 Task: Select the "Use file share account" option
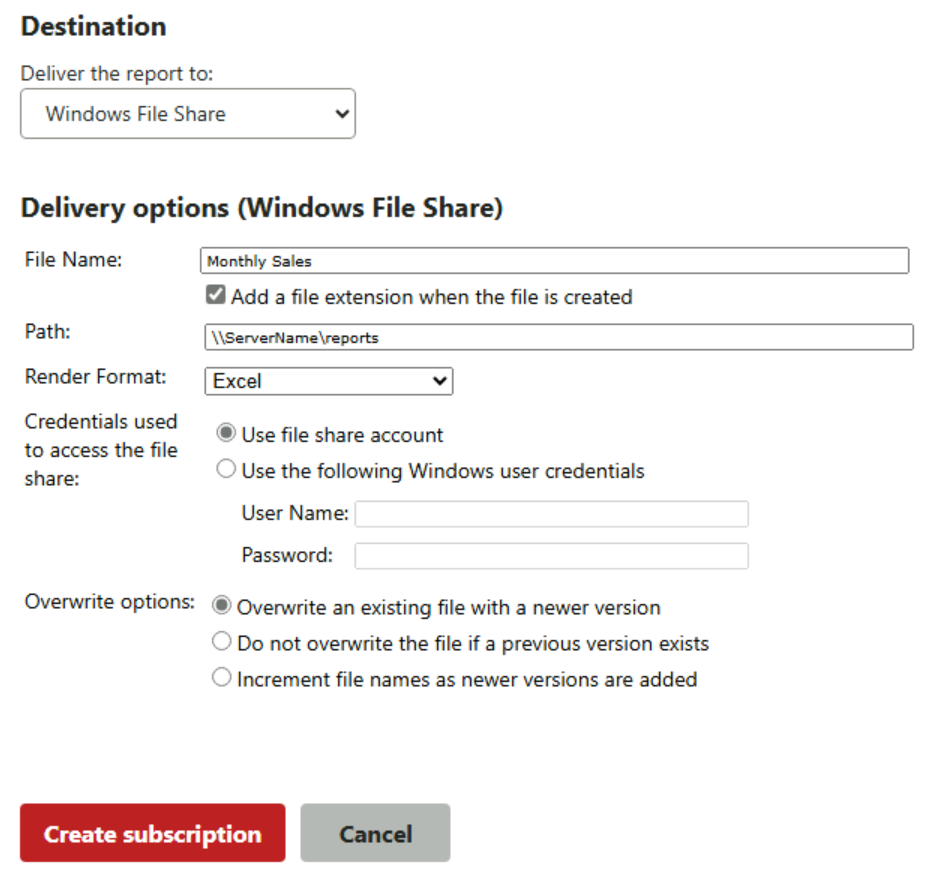226,432
